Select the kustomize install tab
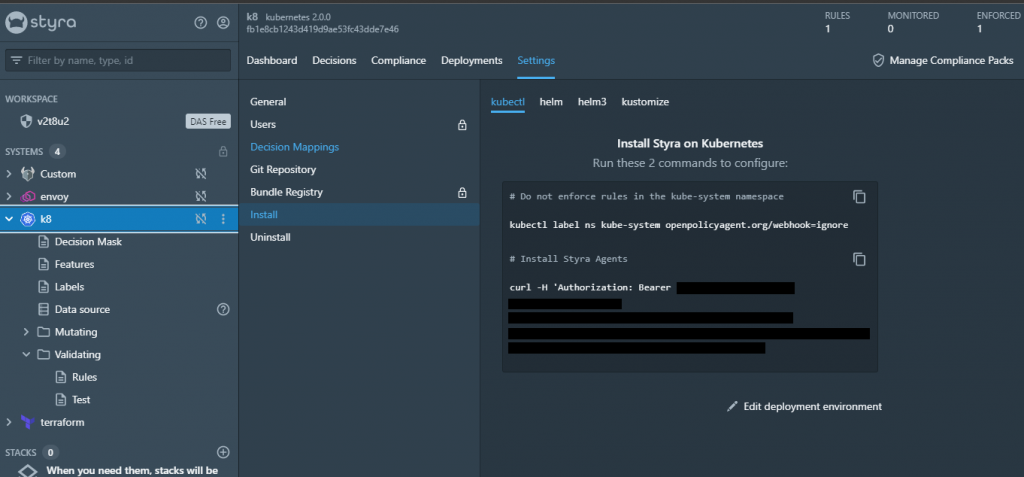The image size is (1024, 477). (645, 102)
